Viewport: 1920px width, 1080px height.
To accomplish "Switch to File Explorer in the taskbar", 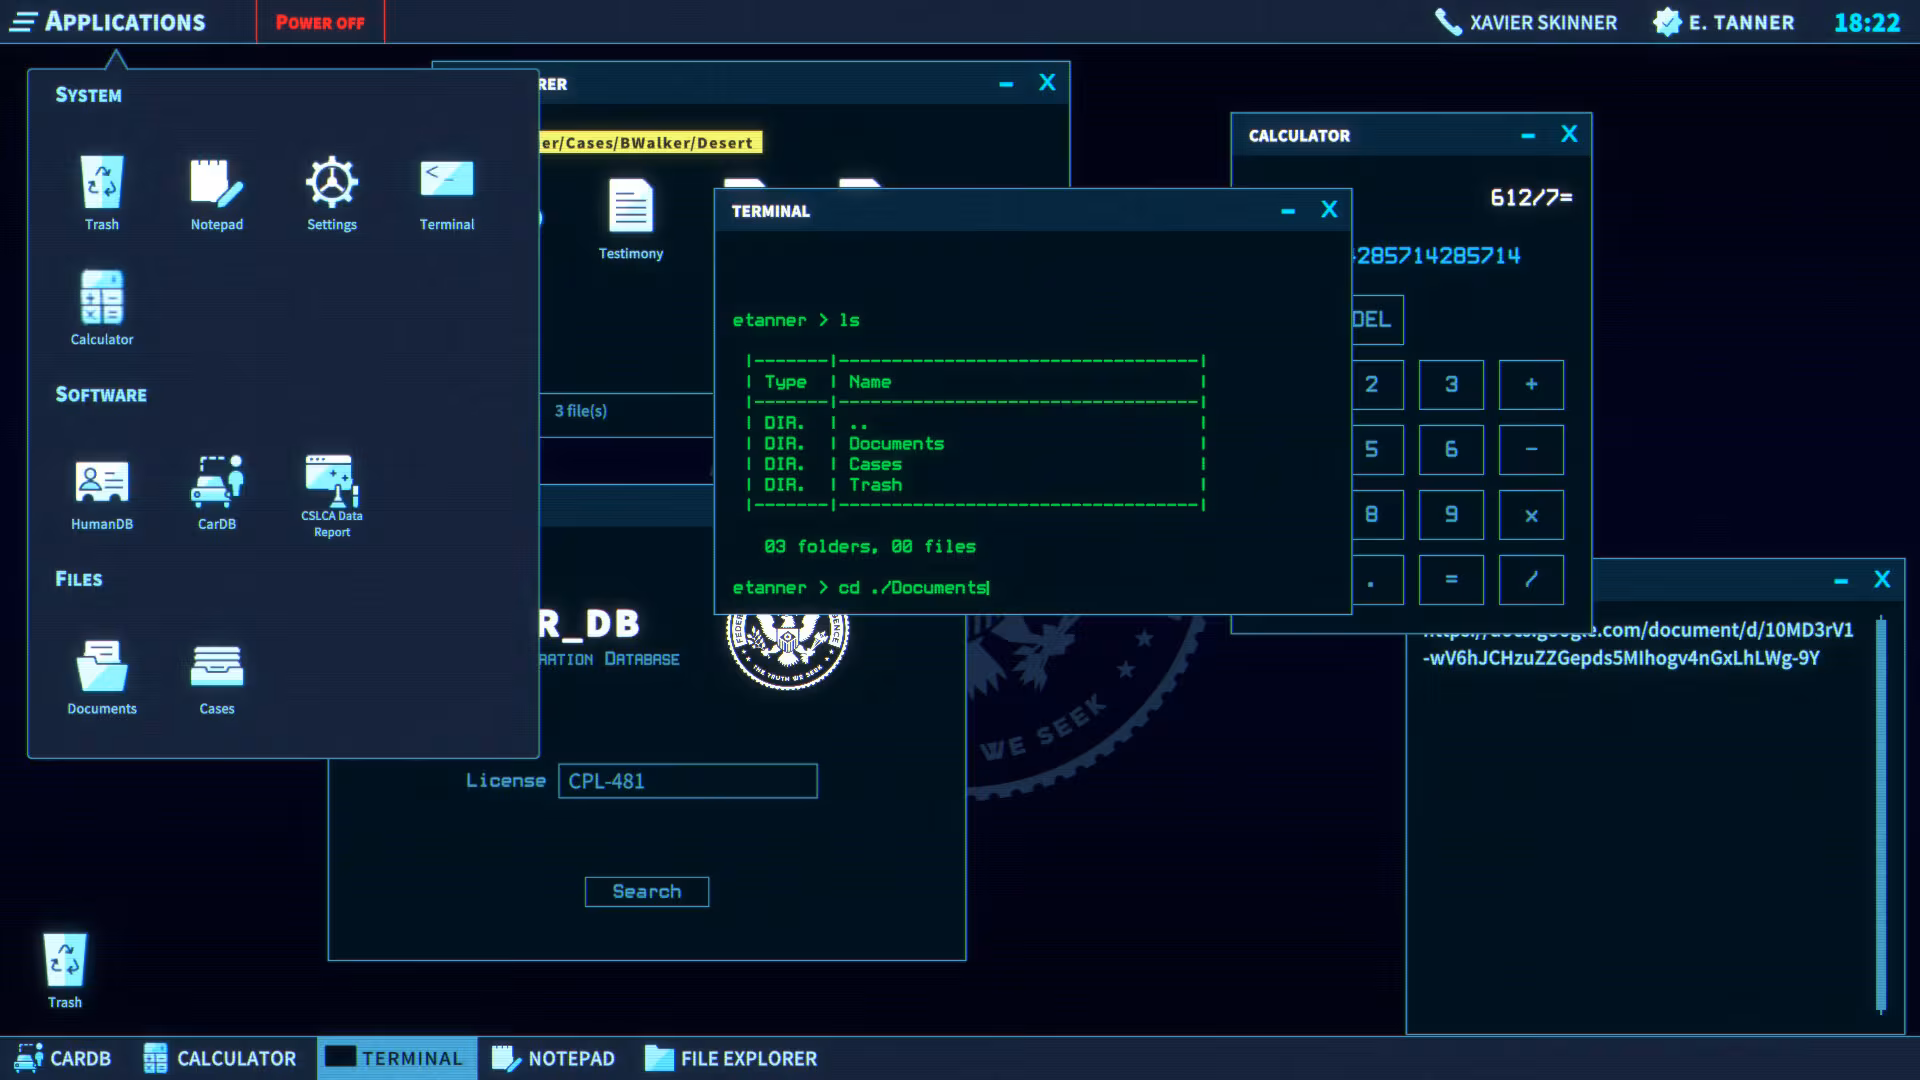I will click(x=731, y=1058).
